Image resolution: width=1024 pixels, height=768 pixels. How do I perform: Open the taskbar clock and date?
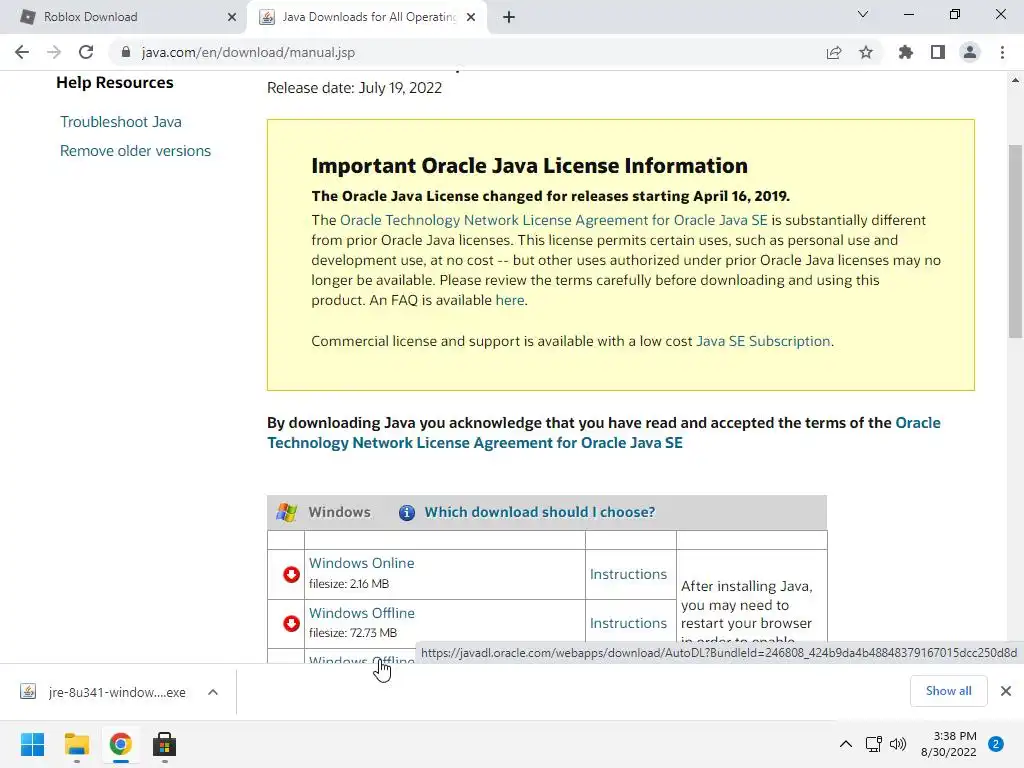[x=949, y=744]
